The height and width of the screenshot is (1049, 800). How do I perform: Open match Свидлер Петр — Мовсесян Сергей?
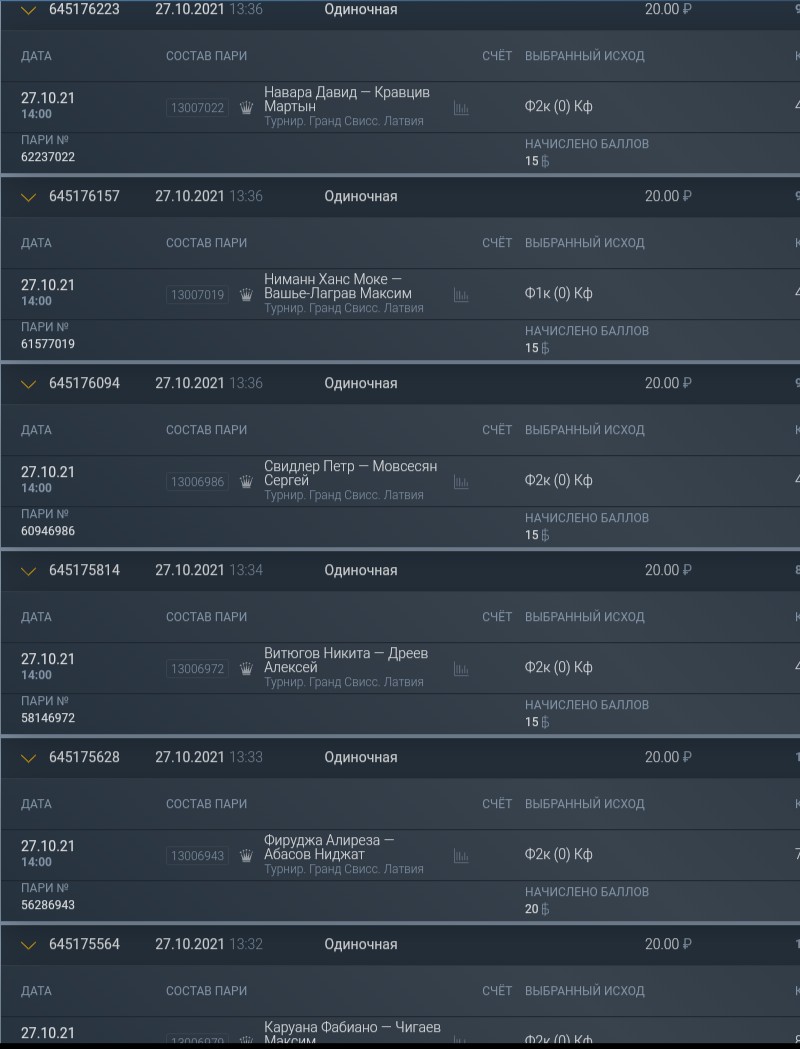point(351,473)
